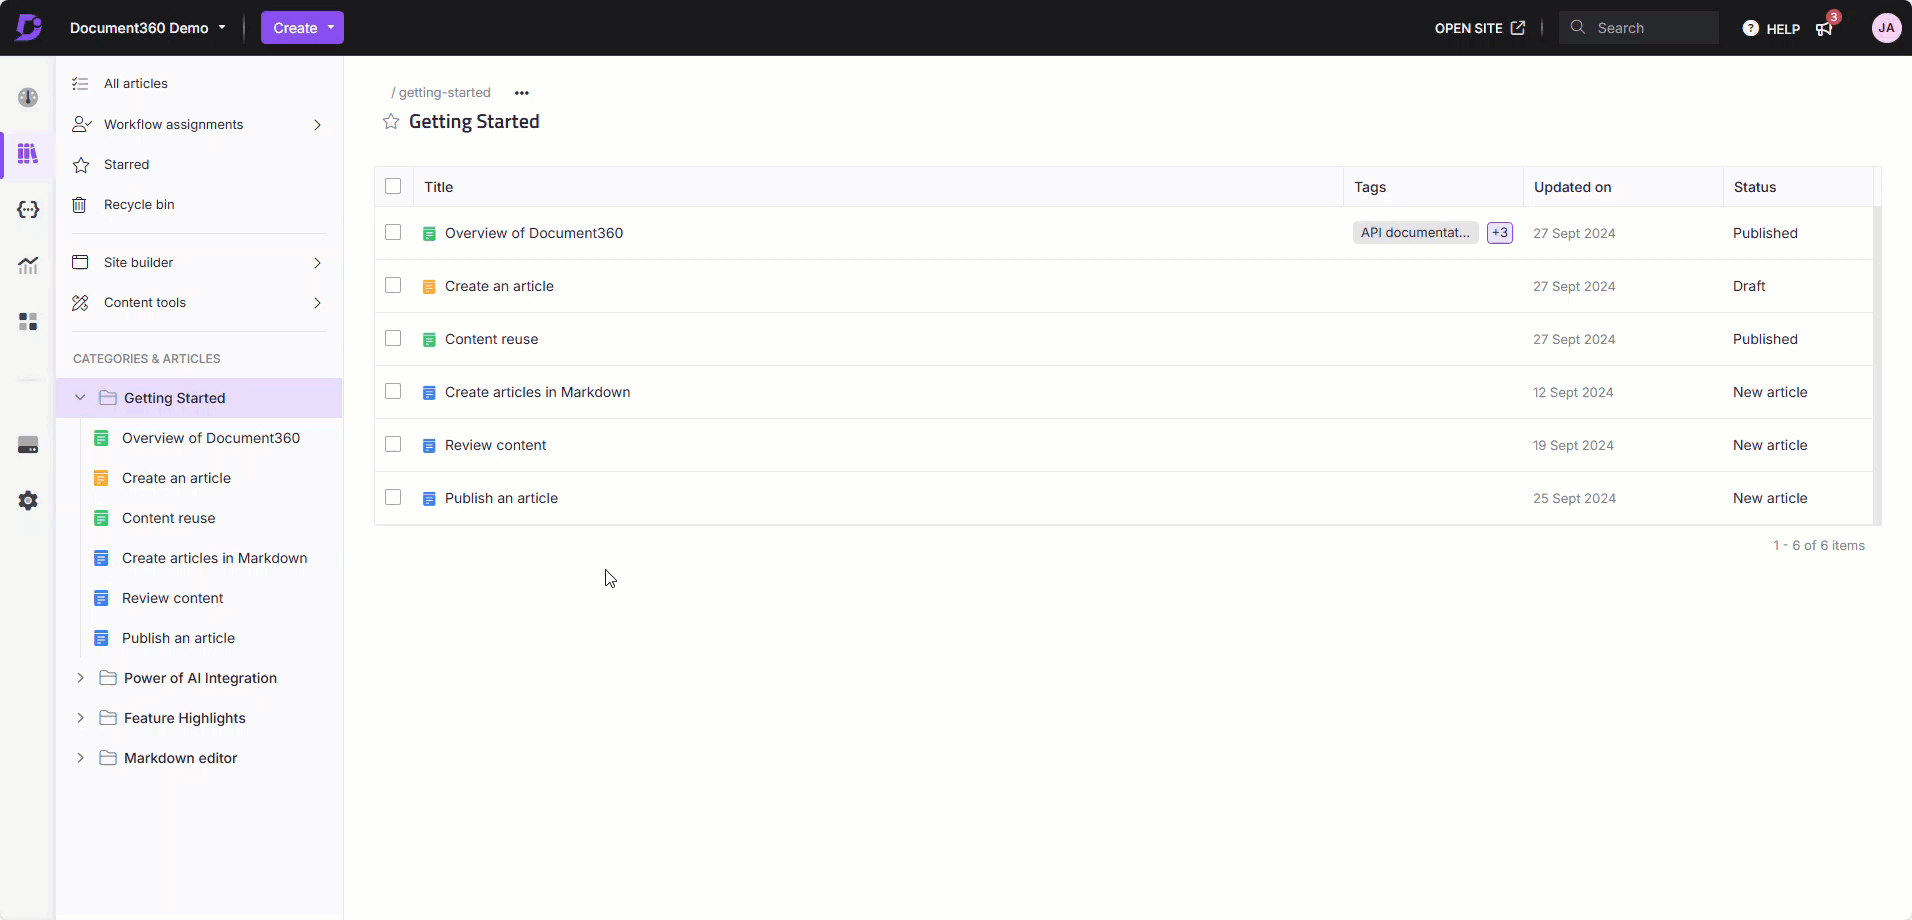
Task: Open the Documentation books icon in left rail
Action: coord(28,153)
